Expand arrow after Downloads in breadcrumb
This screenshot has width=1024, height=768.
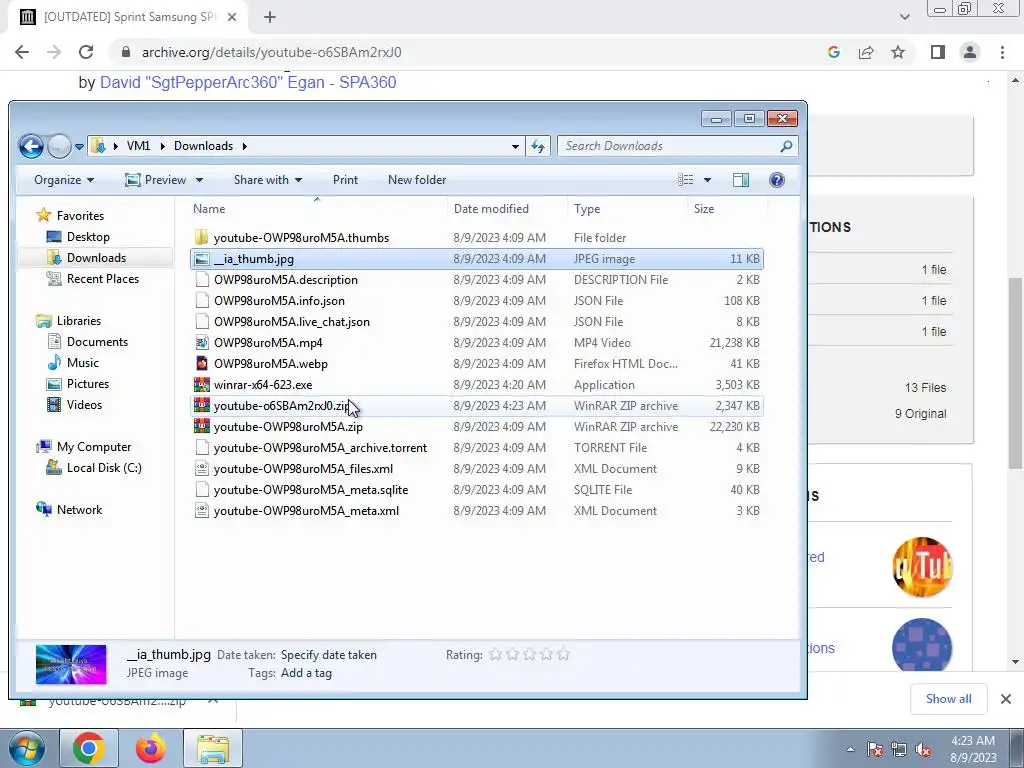tap(245, 146)
